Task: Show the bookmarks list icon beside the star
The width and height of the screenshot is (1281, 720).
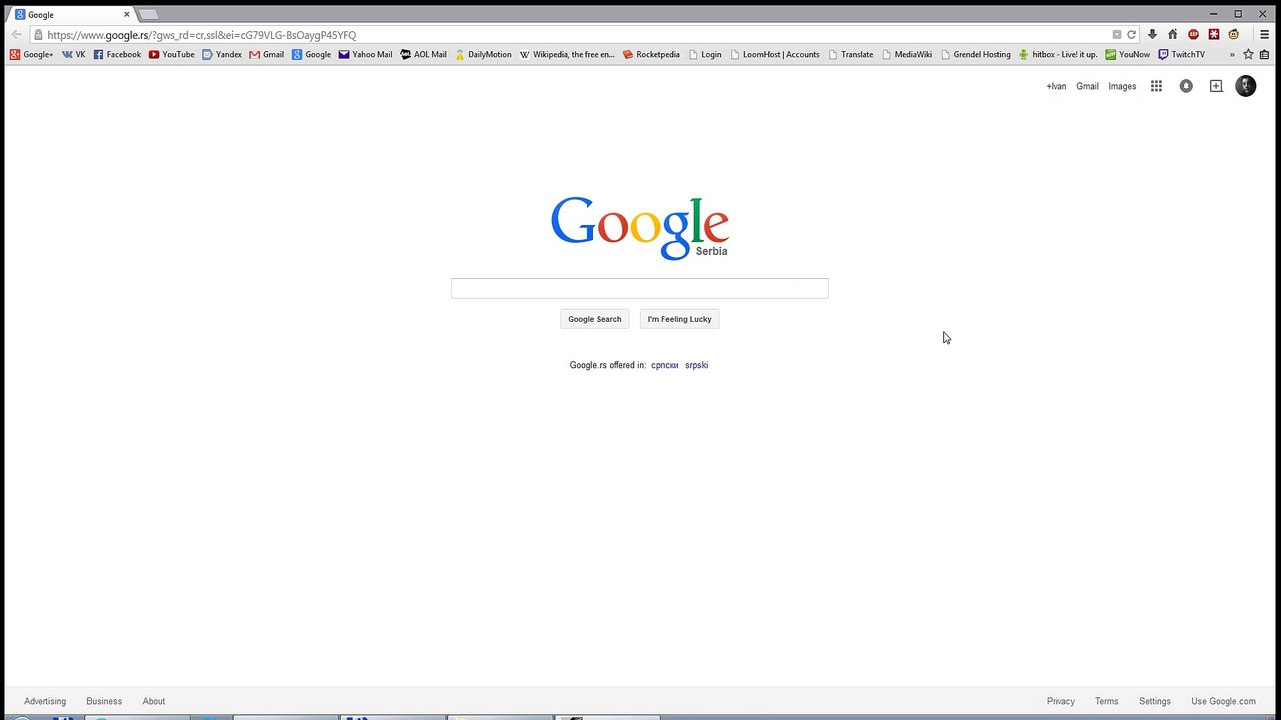Action: (x=1265, y=54)
